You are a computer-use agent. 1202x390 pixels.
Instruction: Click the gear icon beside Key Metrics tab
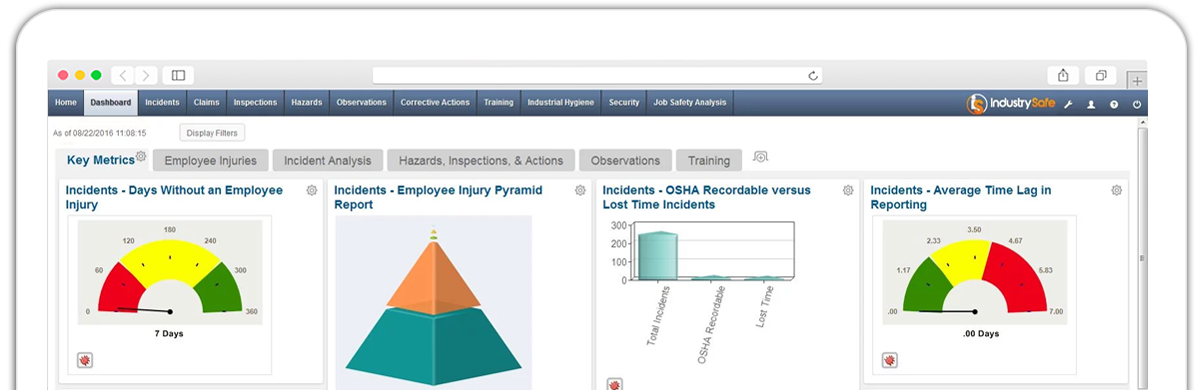tap(141, 156)
